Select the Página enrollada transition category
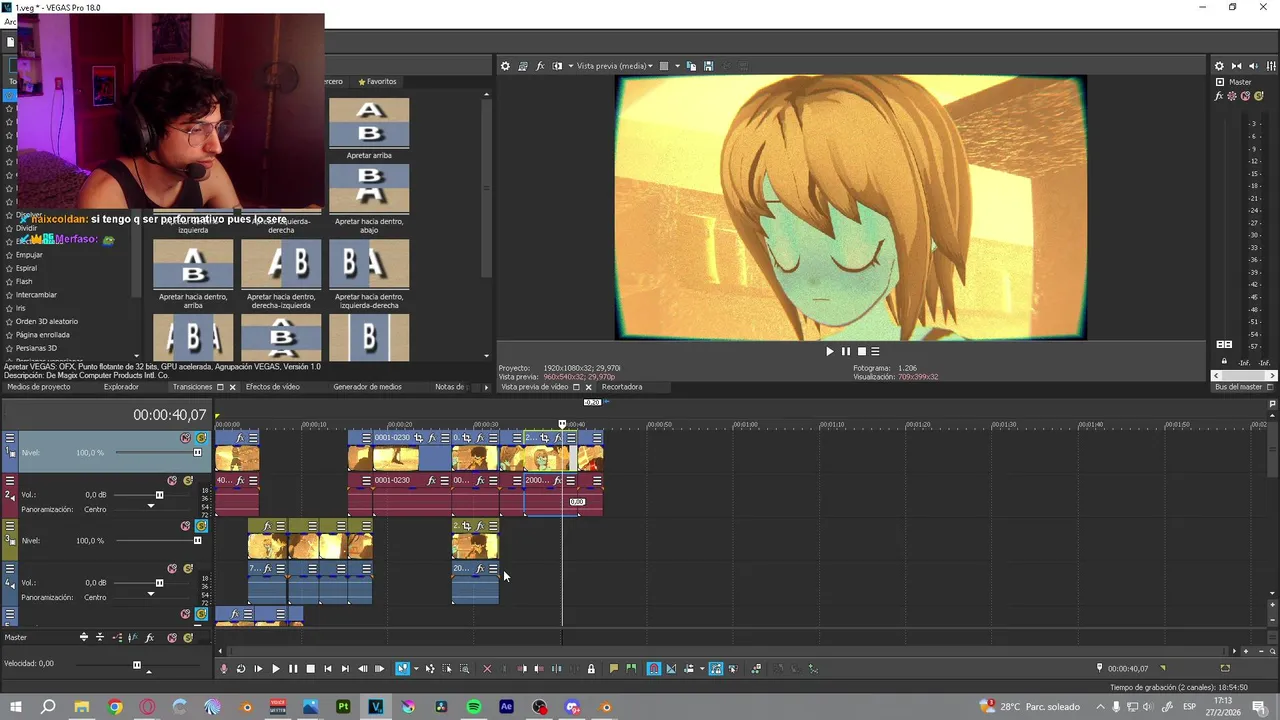1280x720 pixels. pyautogui.click(x=42, y=335)
